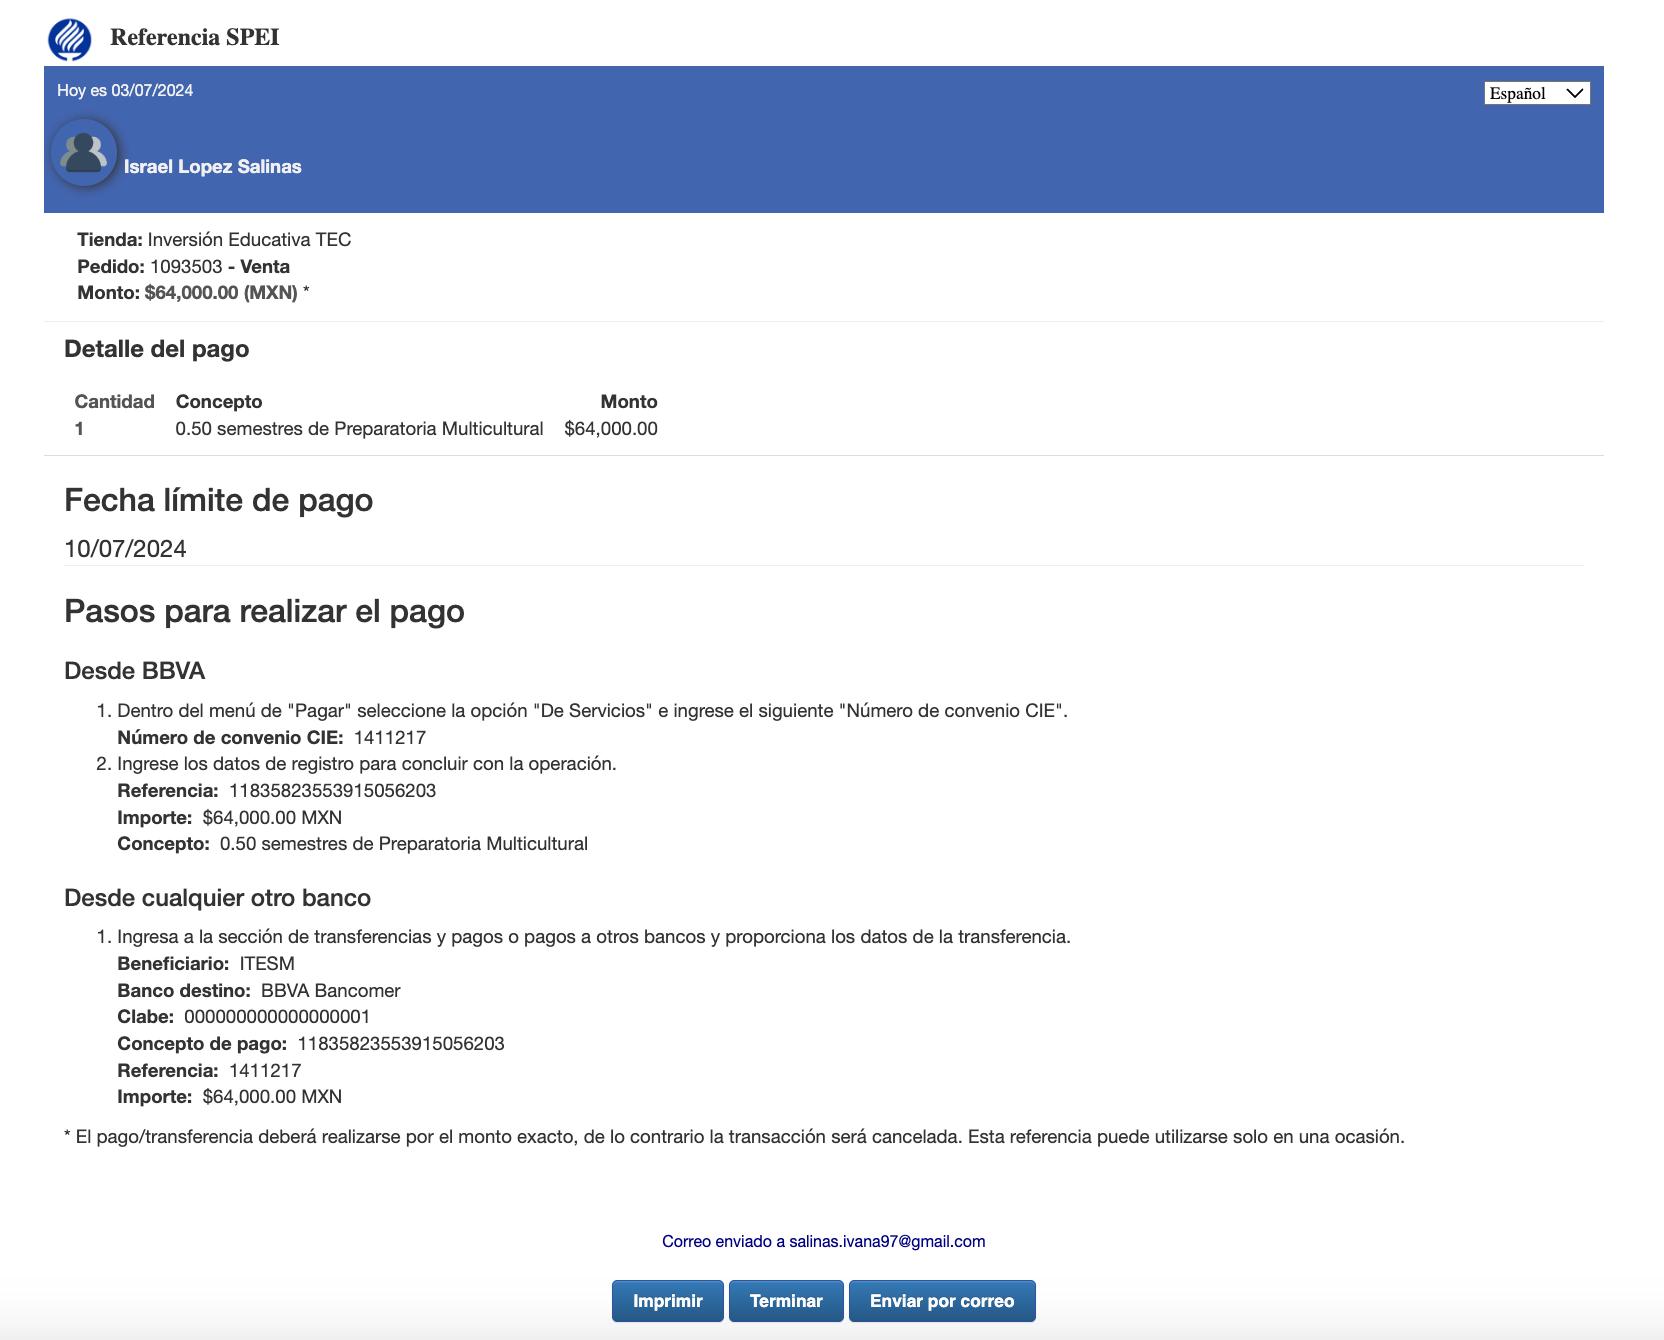
Task: Click the Pasos para realizar el pago heading
Action: pyautogui.click(x=264, y=611)
